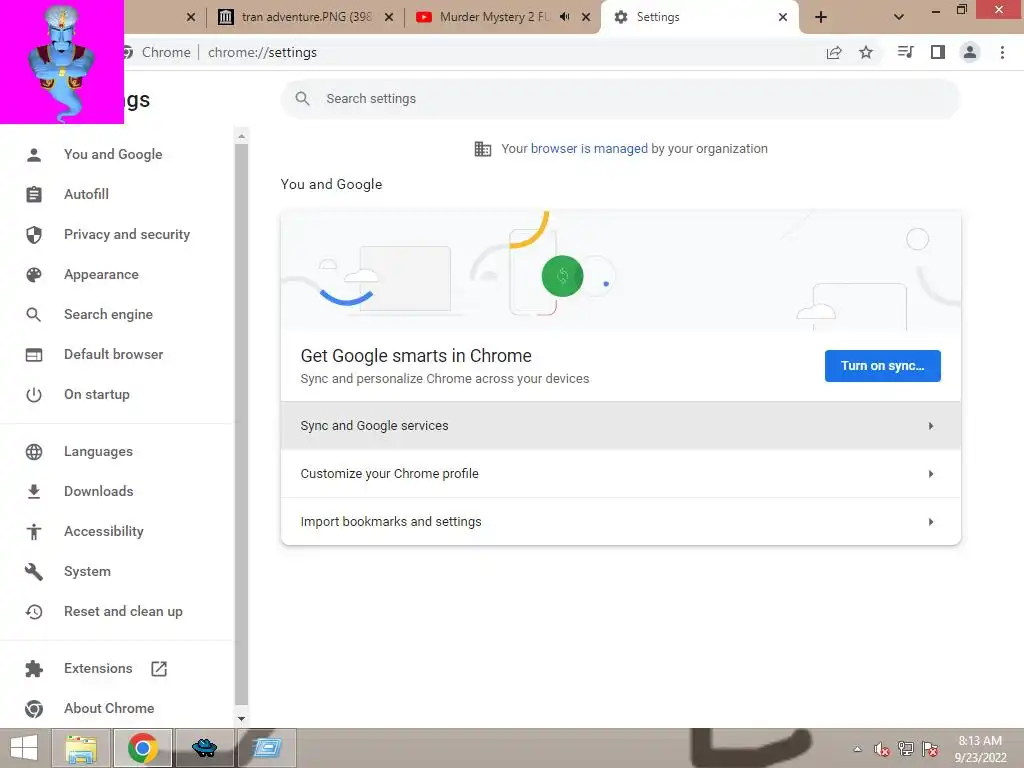Open the 'browser is managed' link
1024x768 pixels.
(589, 149)
